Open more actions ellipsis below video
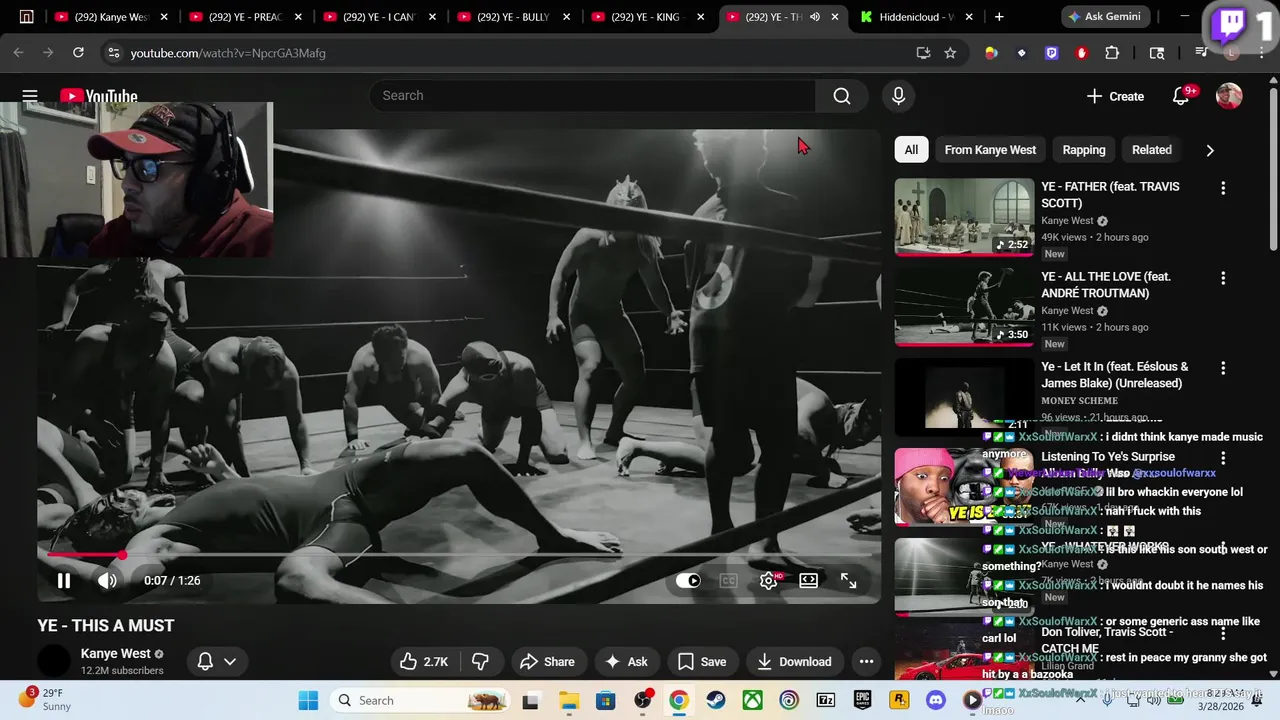Image resolution: width=1280 pixels, height=720 pixels. (866, 661)
